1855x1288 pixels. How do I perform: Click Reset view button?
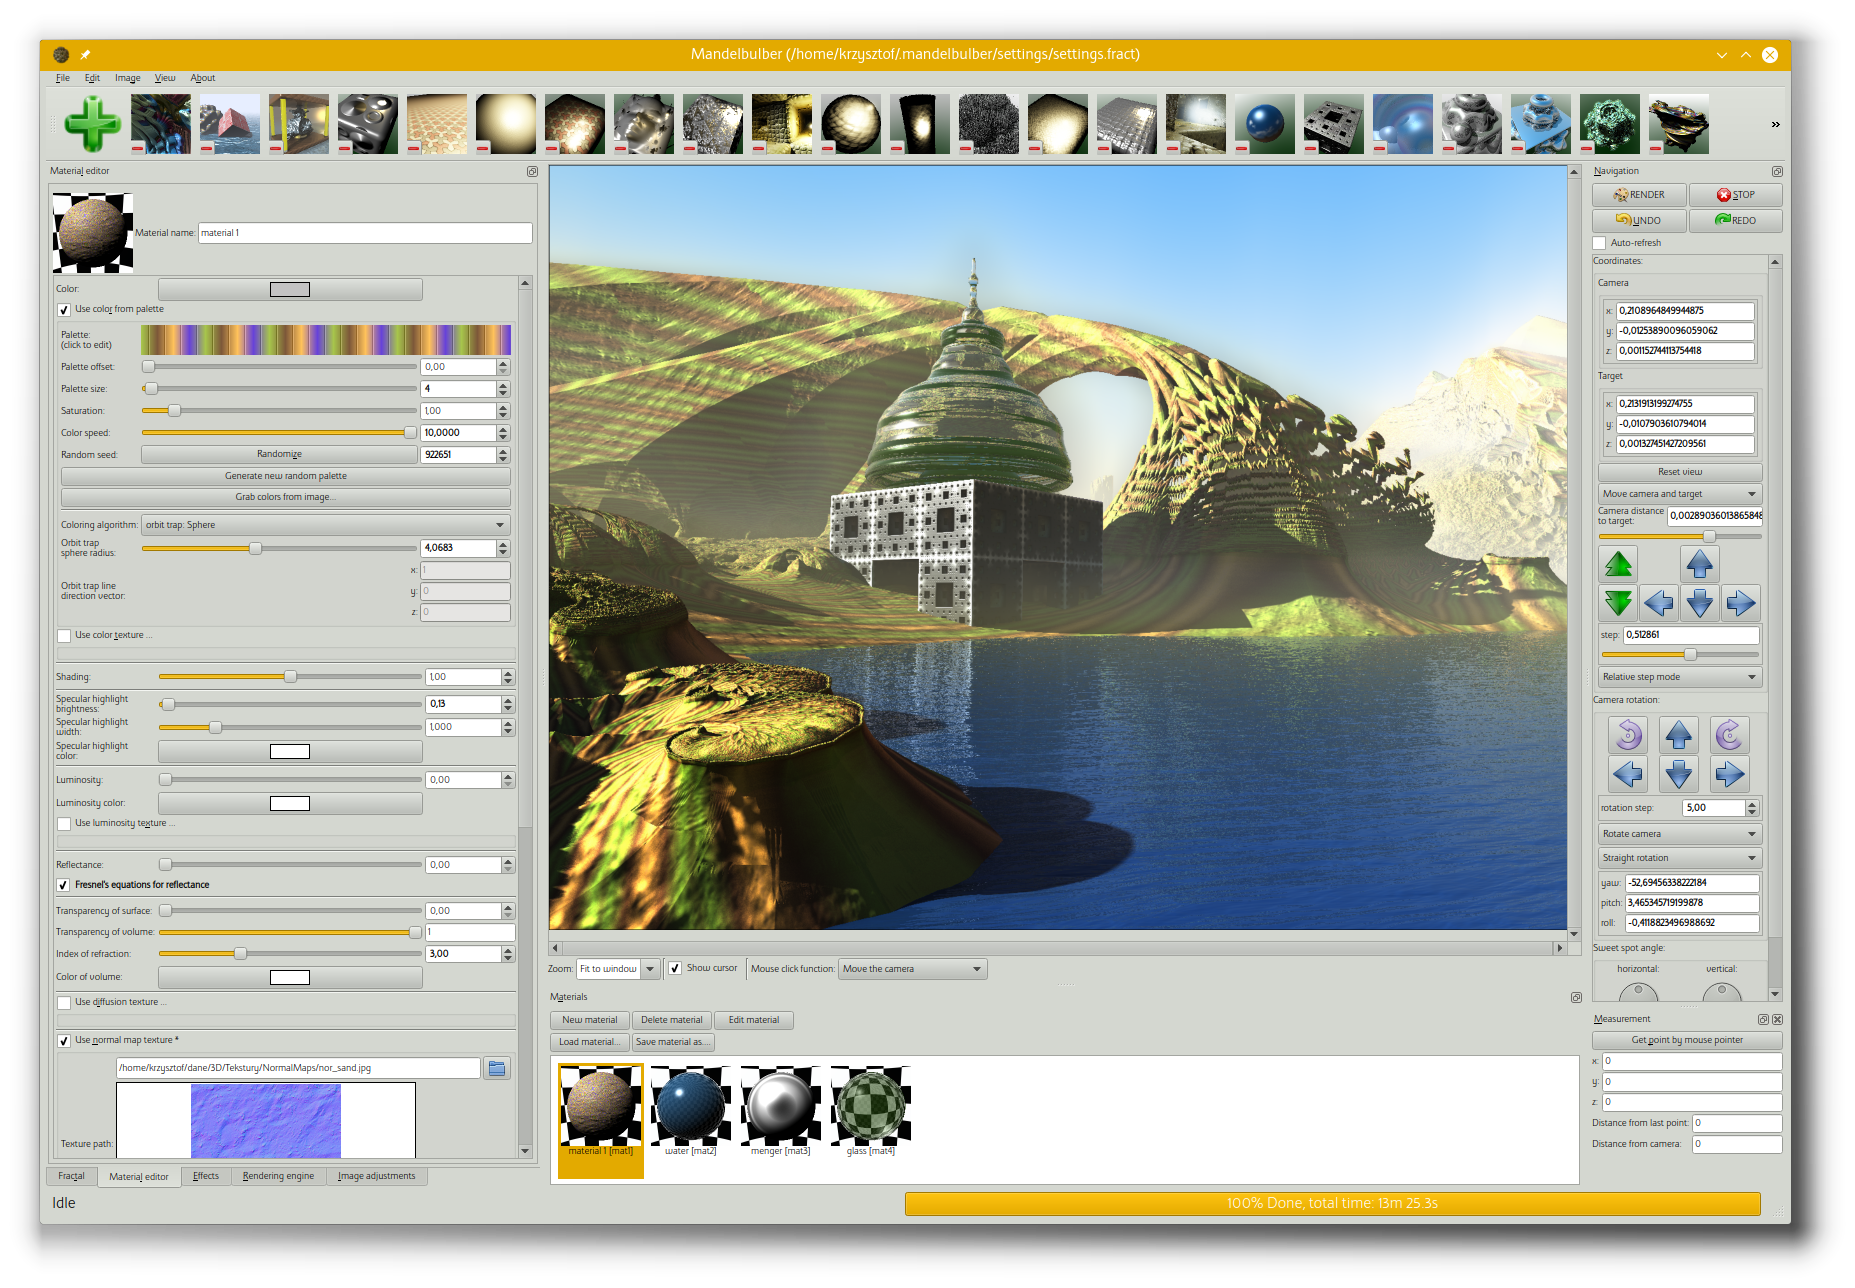(1680, 472)
